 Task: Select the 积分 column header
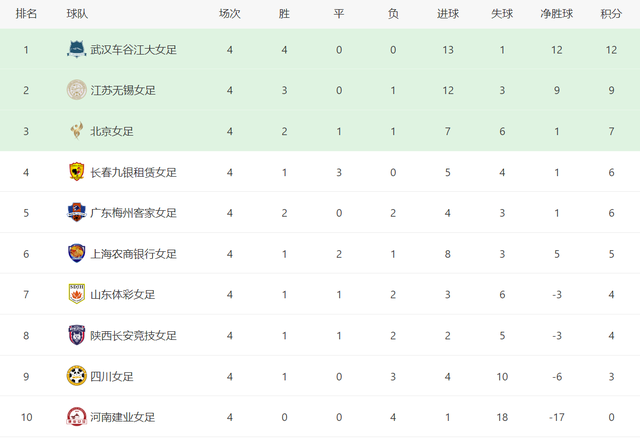point(611,14)
